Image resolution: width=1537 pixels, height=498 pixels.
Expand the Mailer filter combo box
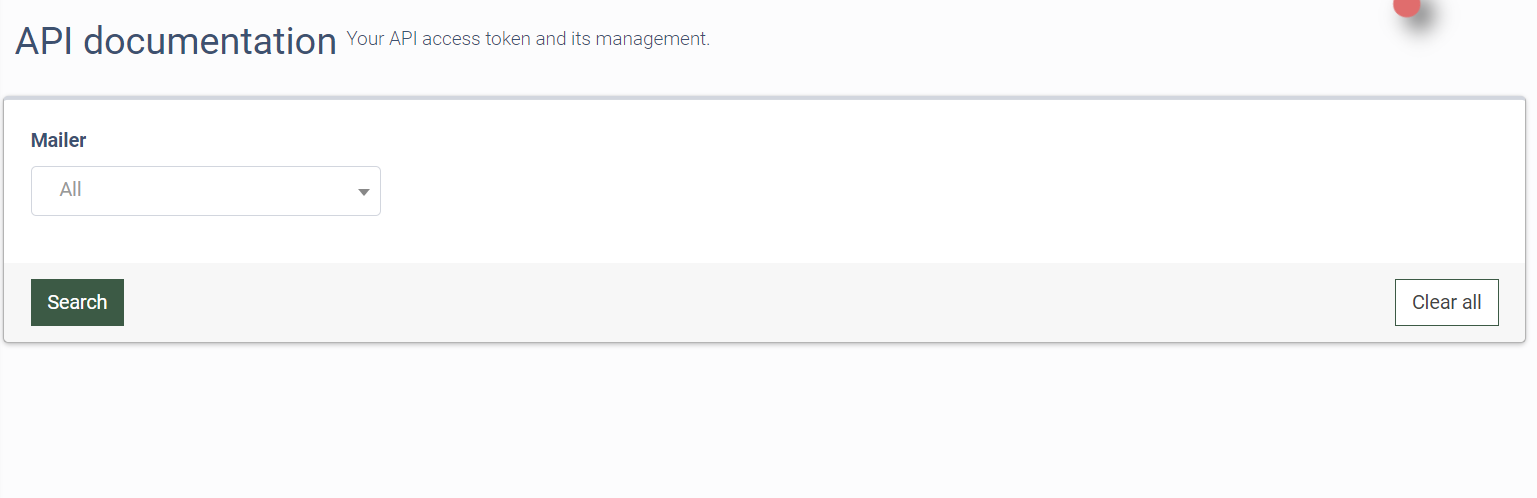(206, 191)
